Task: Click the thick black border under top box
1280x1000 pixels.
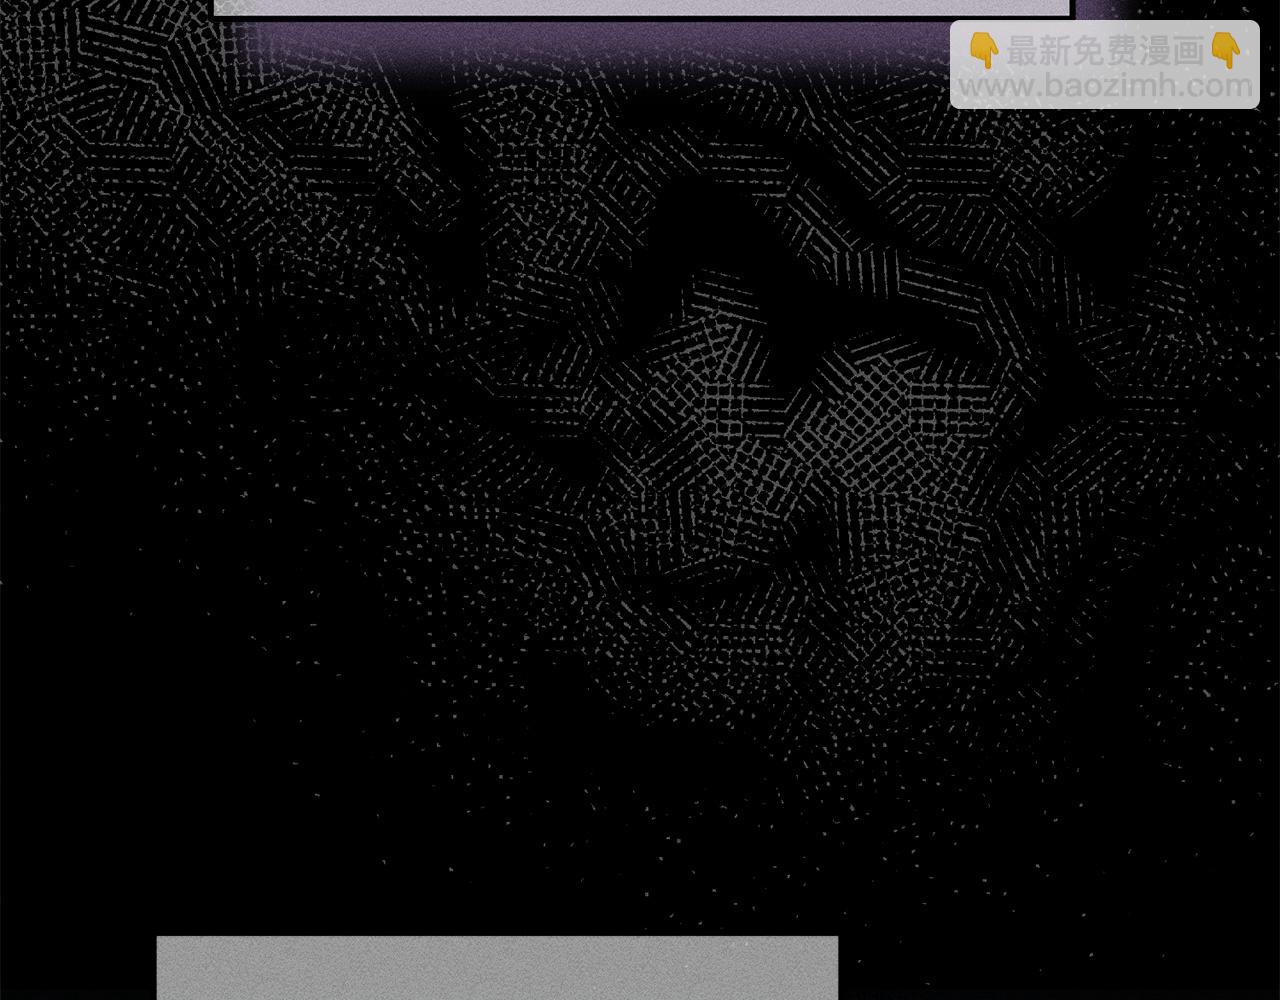Action: (x=643, y=18)
